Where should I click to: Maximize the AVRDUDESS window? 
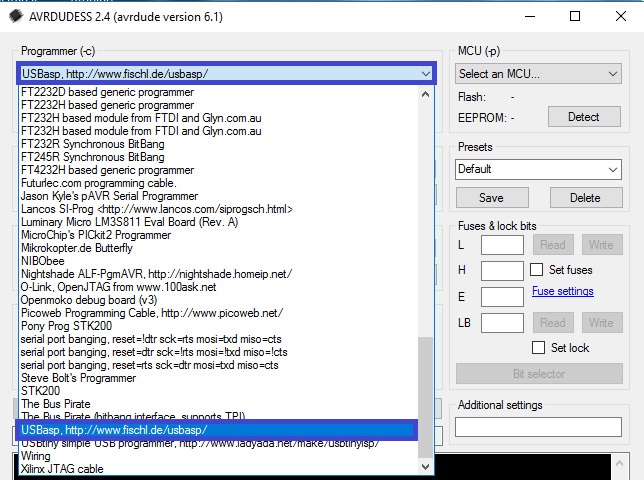point(575,16)
